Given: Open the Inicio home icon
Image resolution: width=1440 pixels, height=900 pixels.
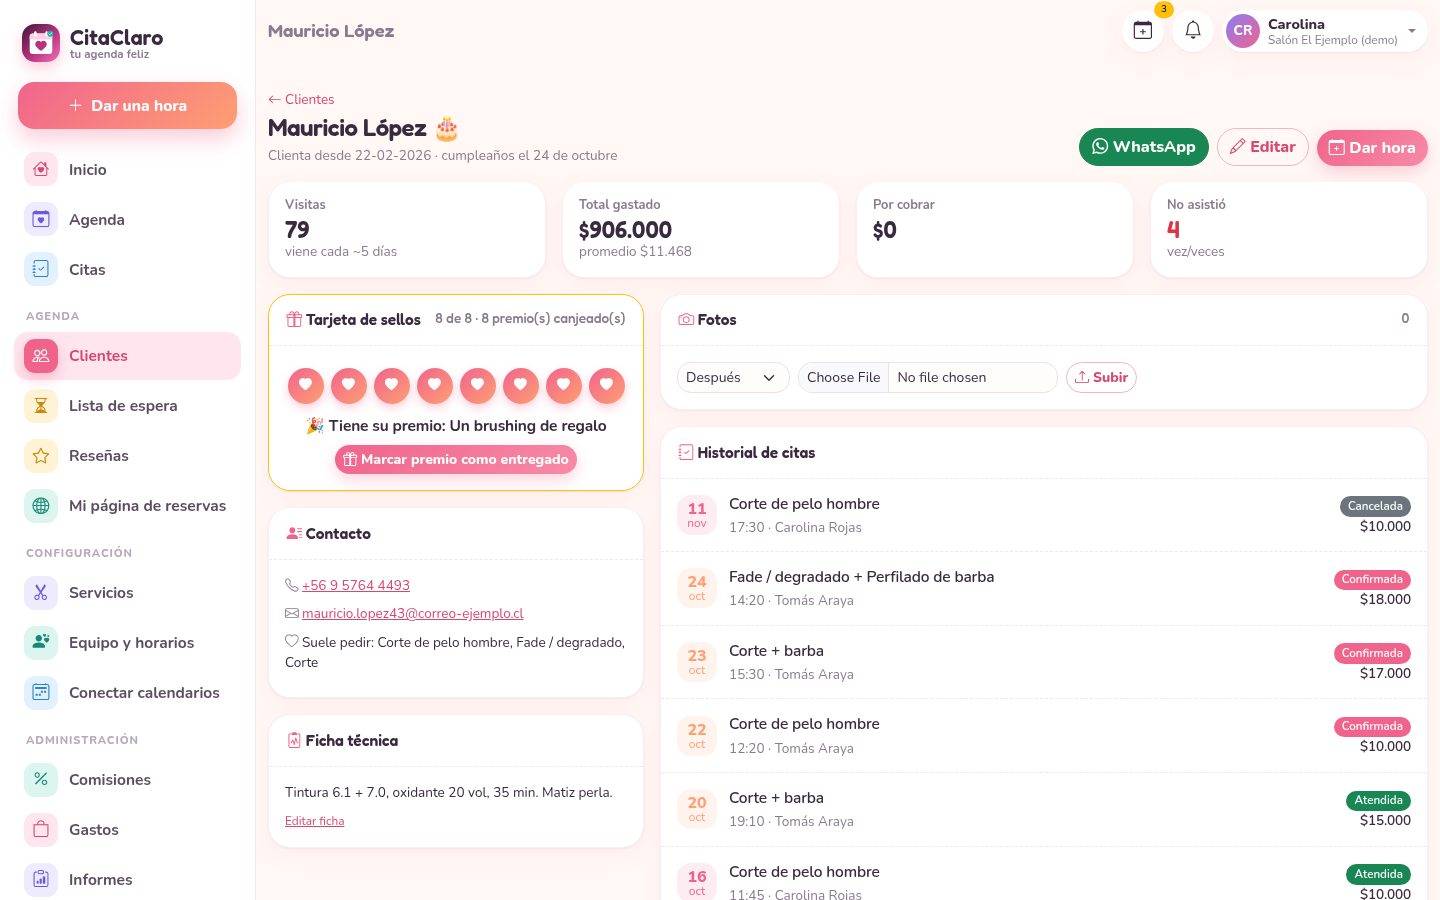Looking at the screenshot, I should [41, 169].
